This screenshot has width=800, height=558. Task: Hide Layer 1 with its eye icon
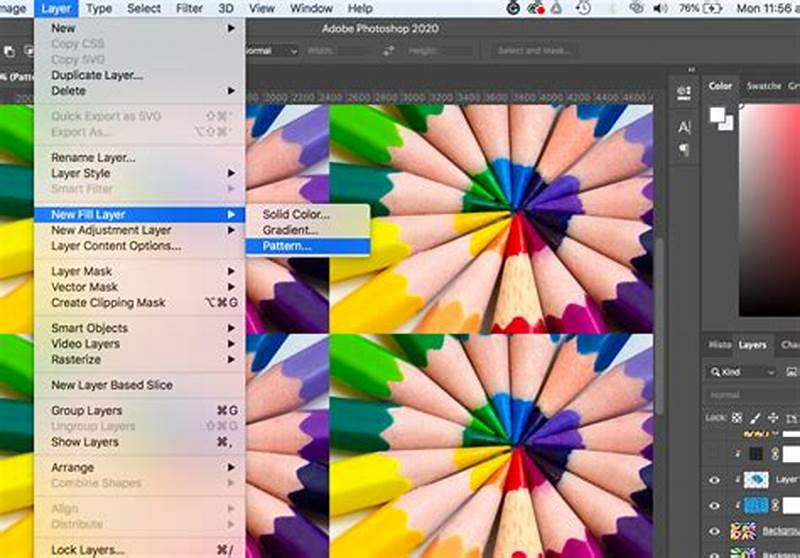click(x=714, y=479)
